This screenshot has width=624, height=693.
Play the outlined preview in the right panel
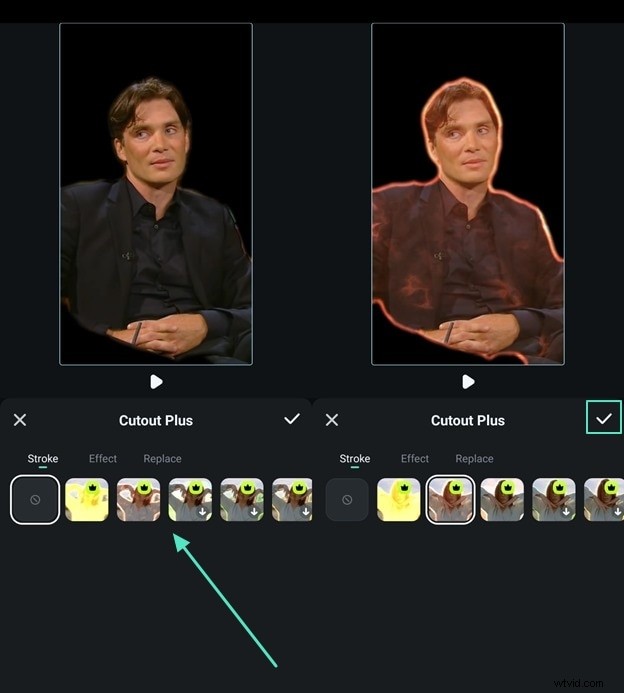(x=468, y=381)
